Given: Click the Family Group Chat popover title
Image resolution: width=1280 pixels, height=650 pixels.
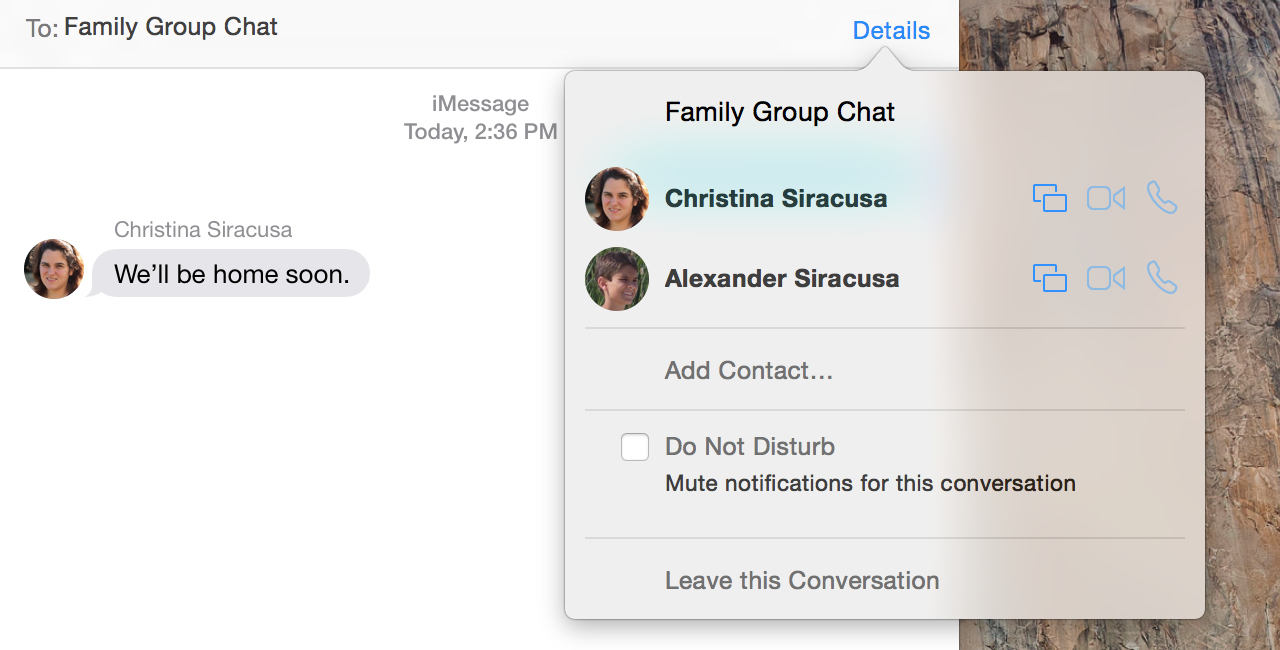Looking at the screenshot, I should pyautogui.click(x=780, y=112).
